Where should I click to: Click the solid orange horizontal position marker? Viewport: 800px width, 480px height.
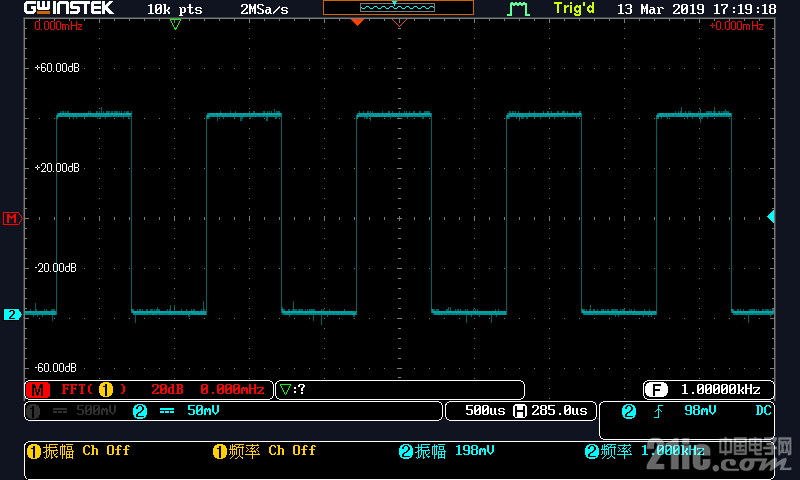point(357,22)
